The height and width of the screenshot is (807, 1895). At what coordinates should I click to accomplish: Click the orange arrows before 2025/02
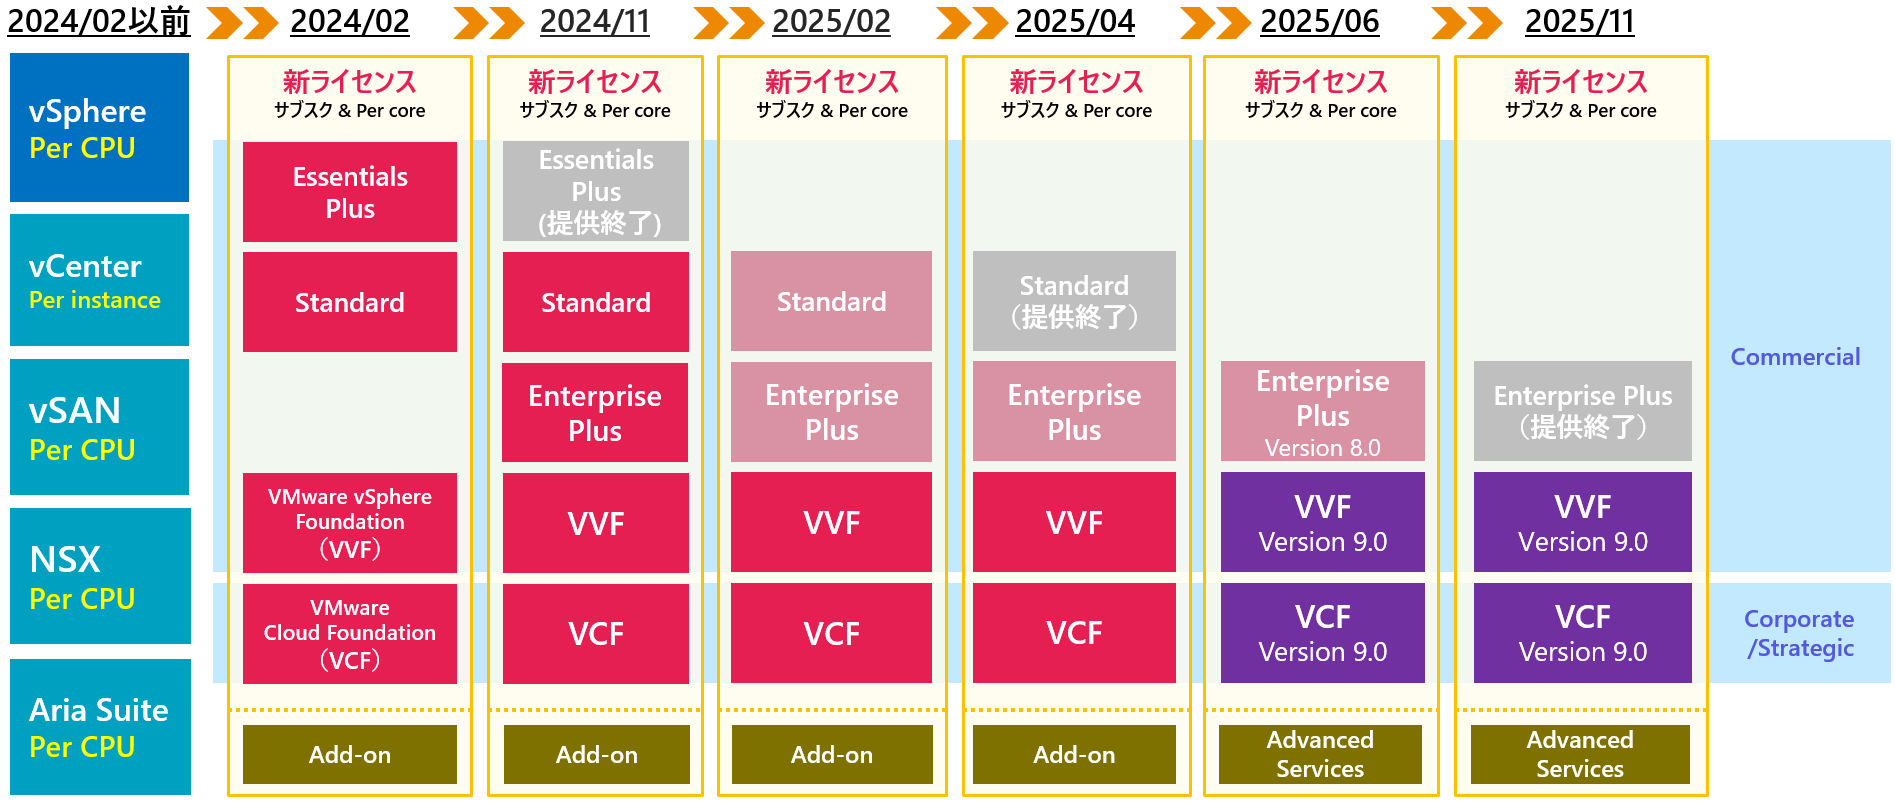point(729,23)
